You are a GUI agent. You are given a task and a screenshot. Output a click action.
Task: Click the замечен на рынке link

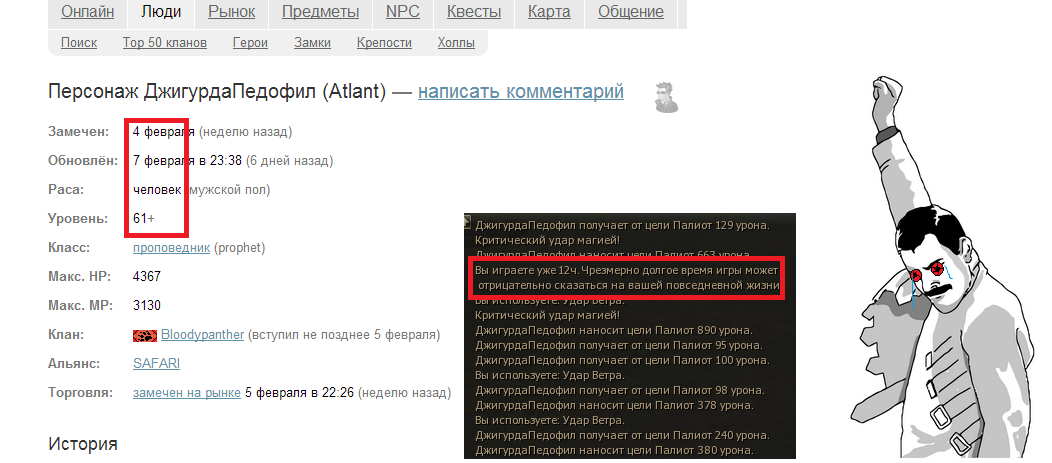(x=187, y=393)
